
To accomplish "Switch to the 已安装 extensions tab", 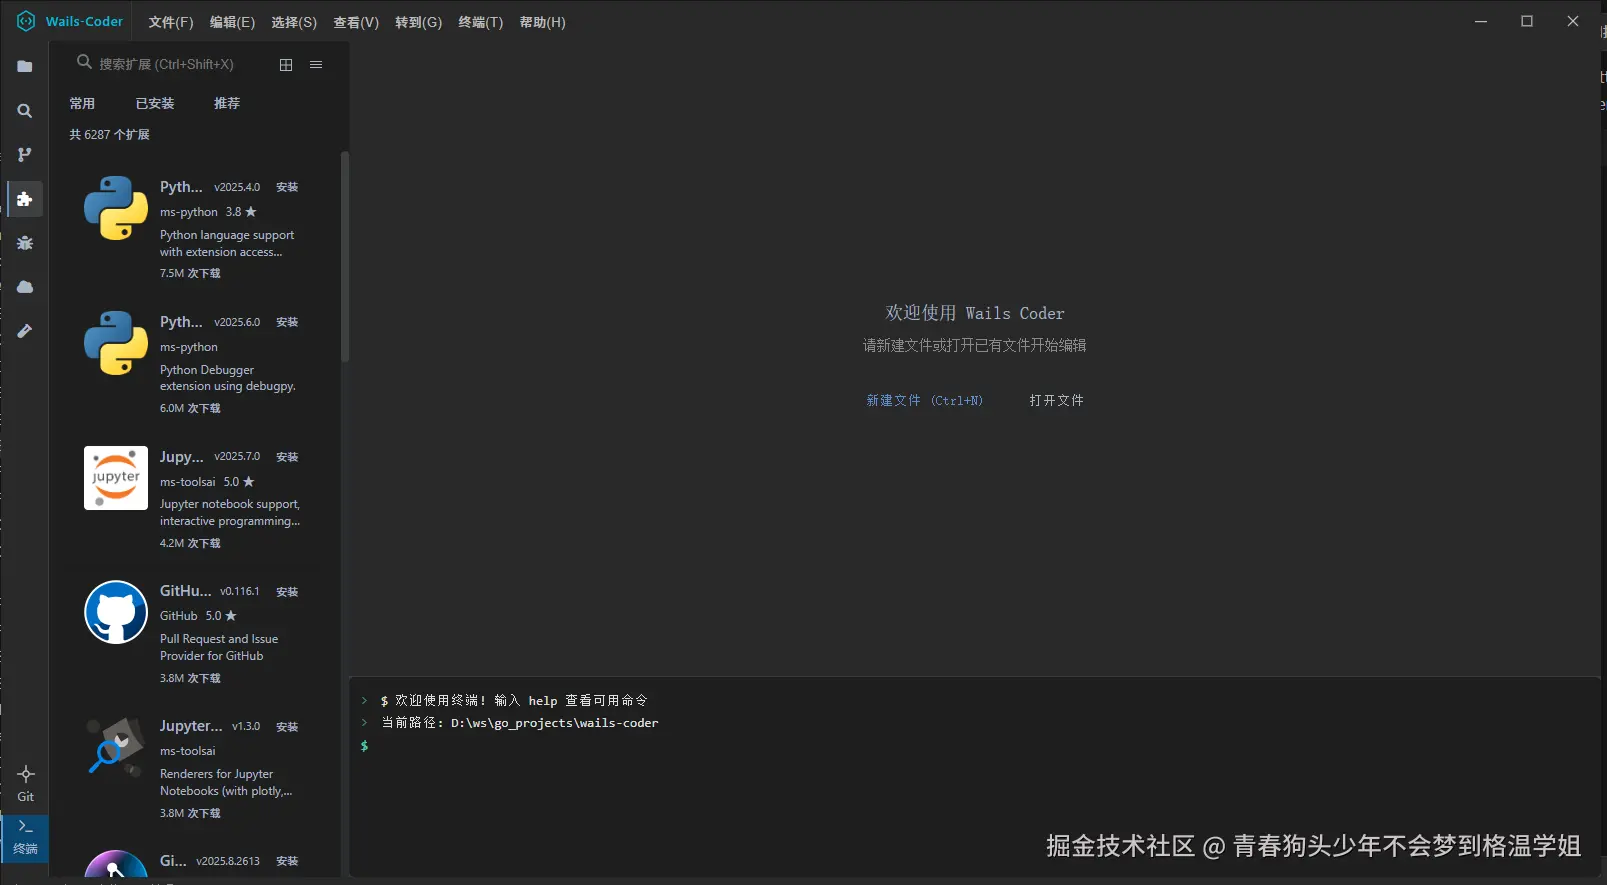I will click(155, 103).
